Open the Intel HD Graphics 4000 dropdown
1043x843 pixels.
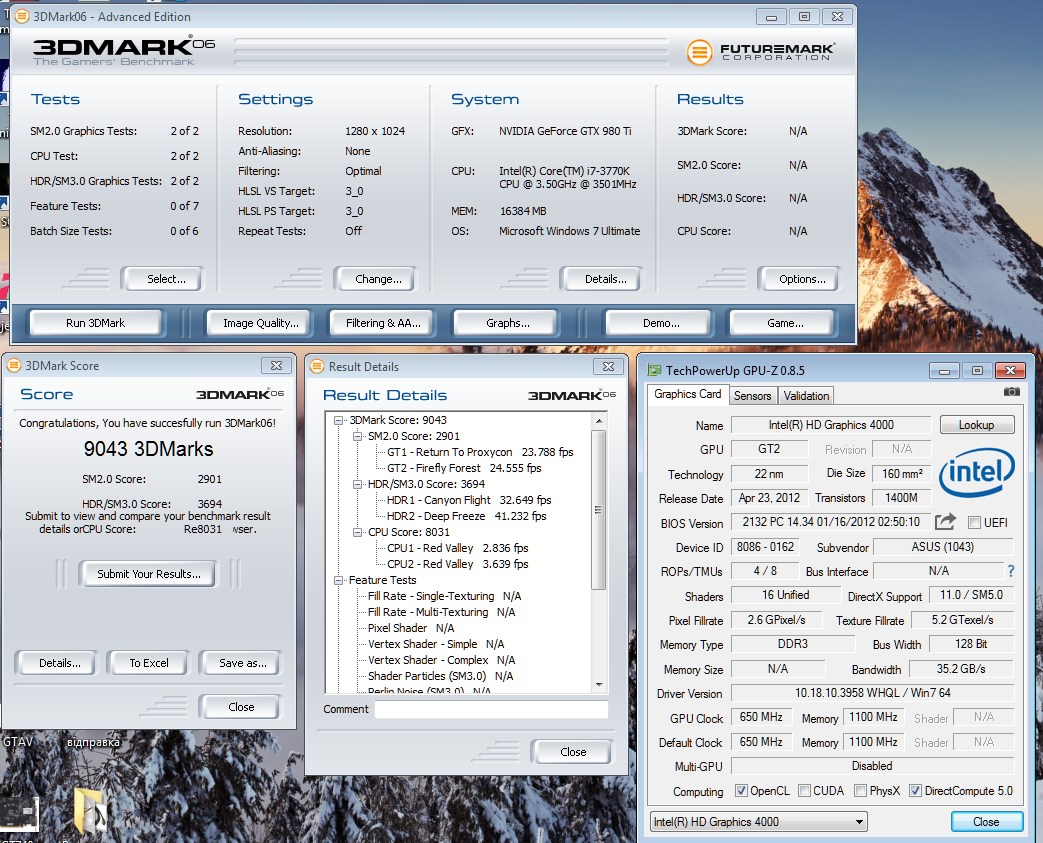pyautogui.click(x=757, y=822)
